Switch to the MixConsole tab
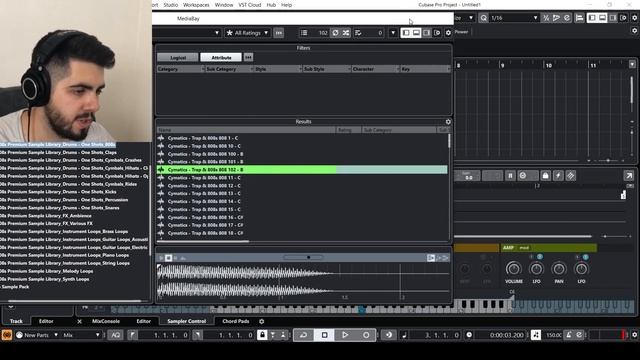 (x=106, y=321)
